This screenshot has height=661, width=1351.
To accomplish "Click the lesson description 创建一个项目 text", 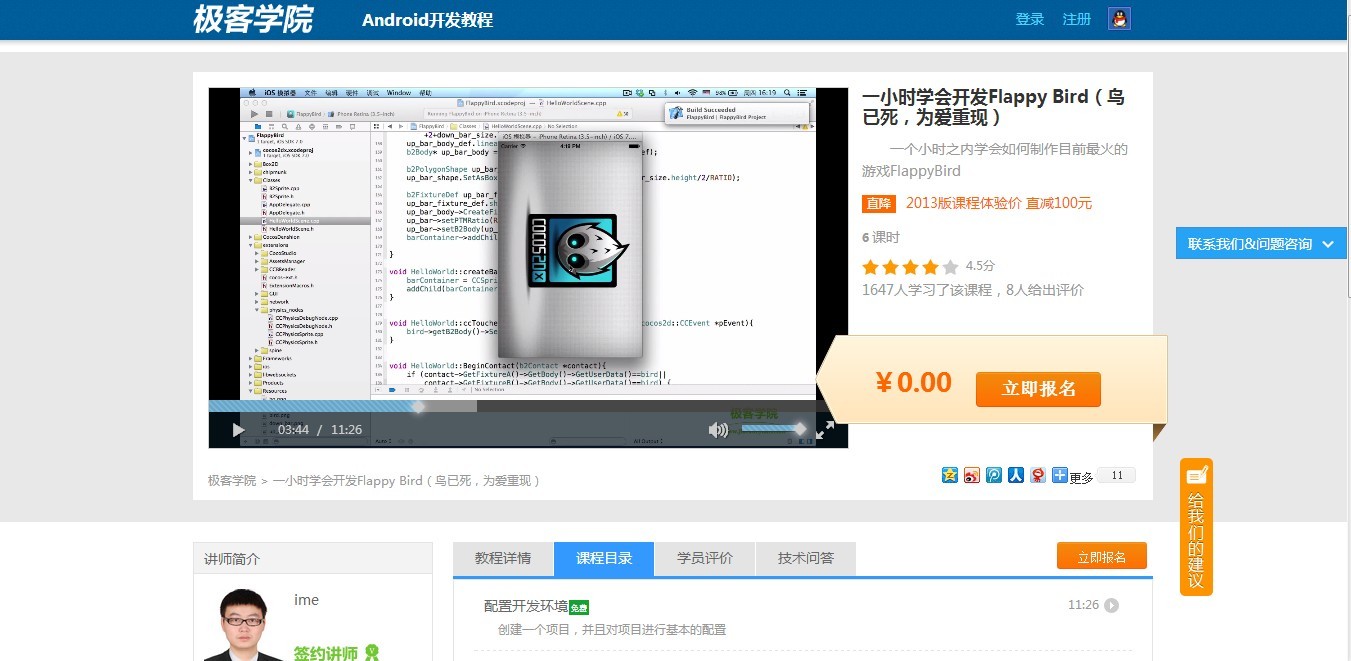I will coord(612,630).
